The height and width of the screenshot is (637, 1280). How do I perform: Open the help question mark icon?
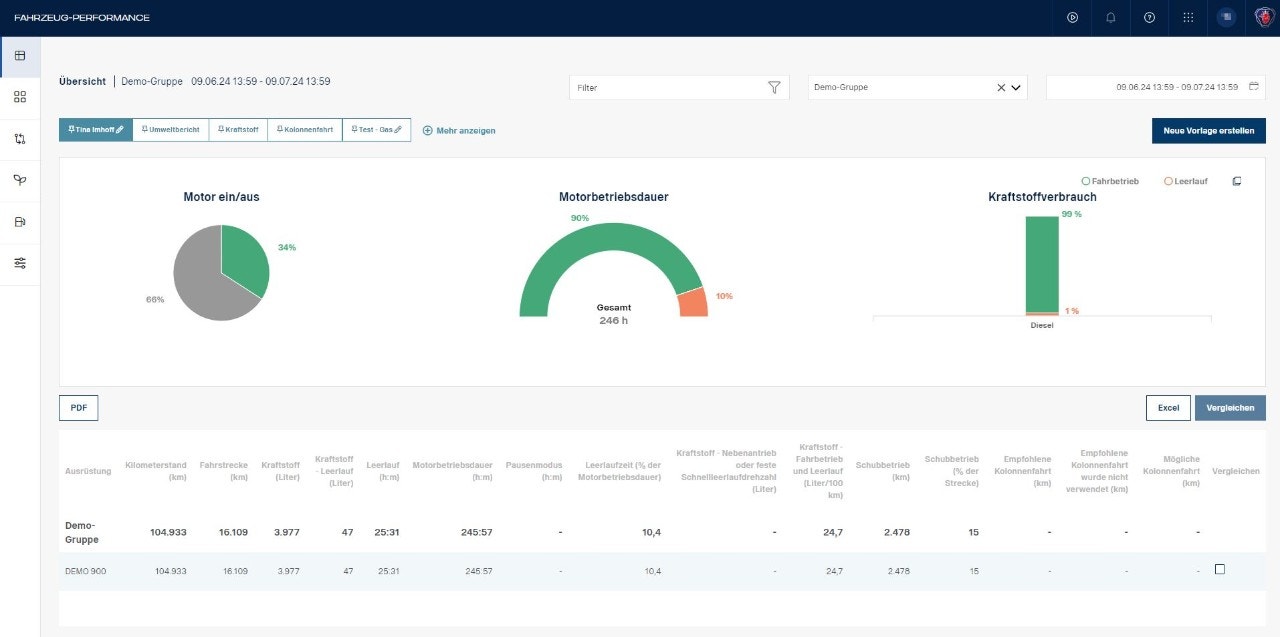(x=1149, y=18)
